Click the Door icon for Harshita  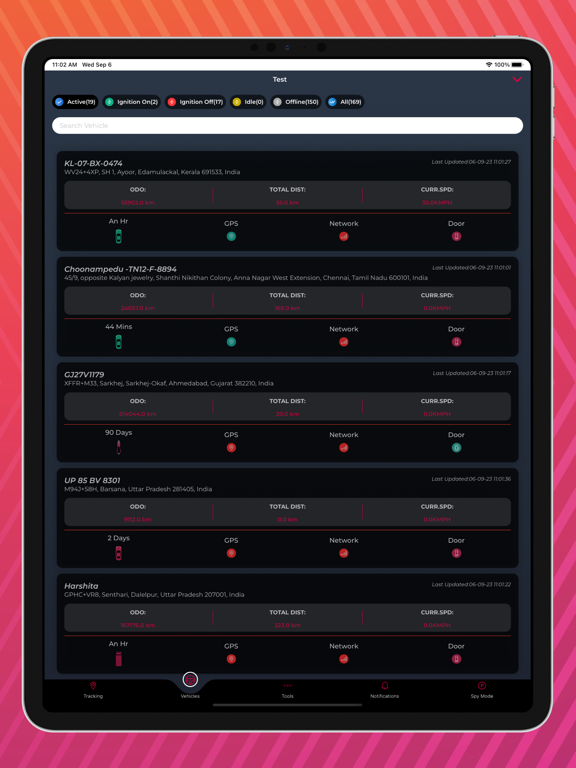456,659
